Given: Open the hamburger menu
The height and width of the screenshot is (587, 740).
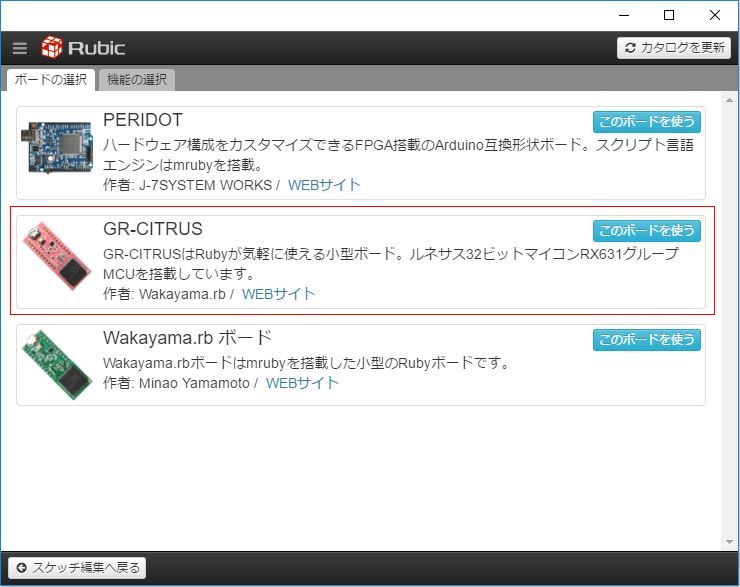Looking at the screenshot, I should pyautogui.click(x=20, y=48).
